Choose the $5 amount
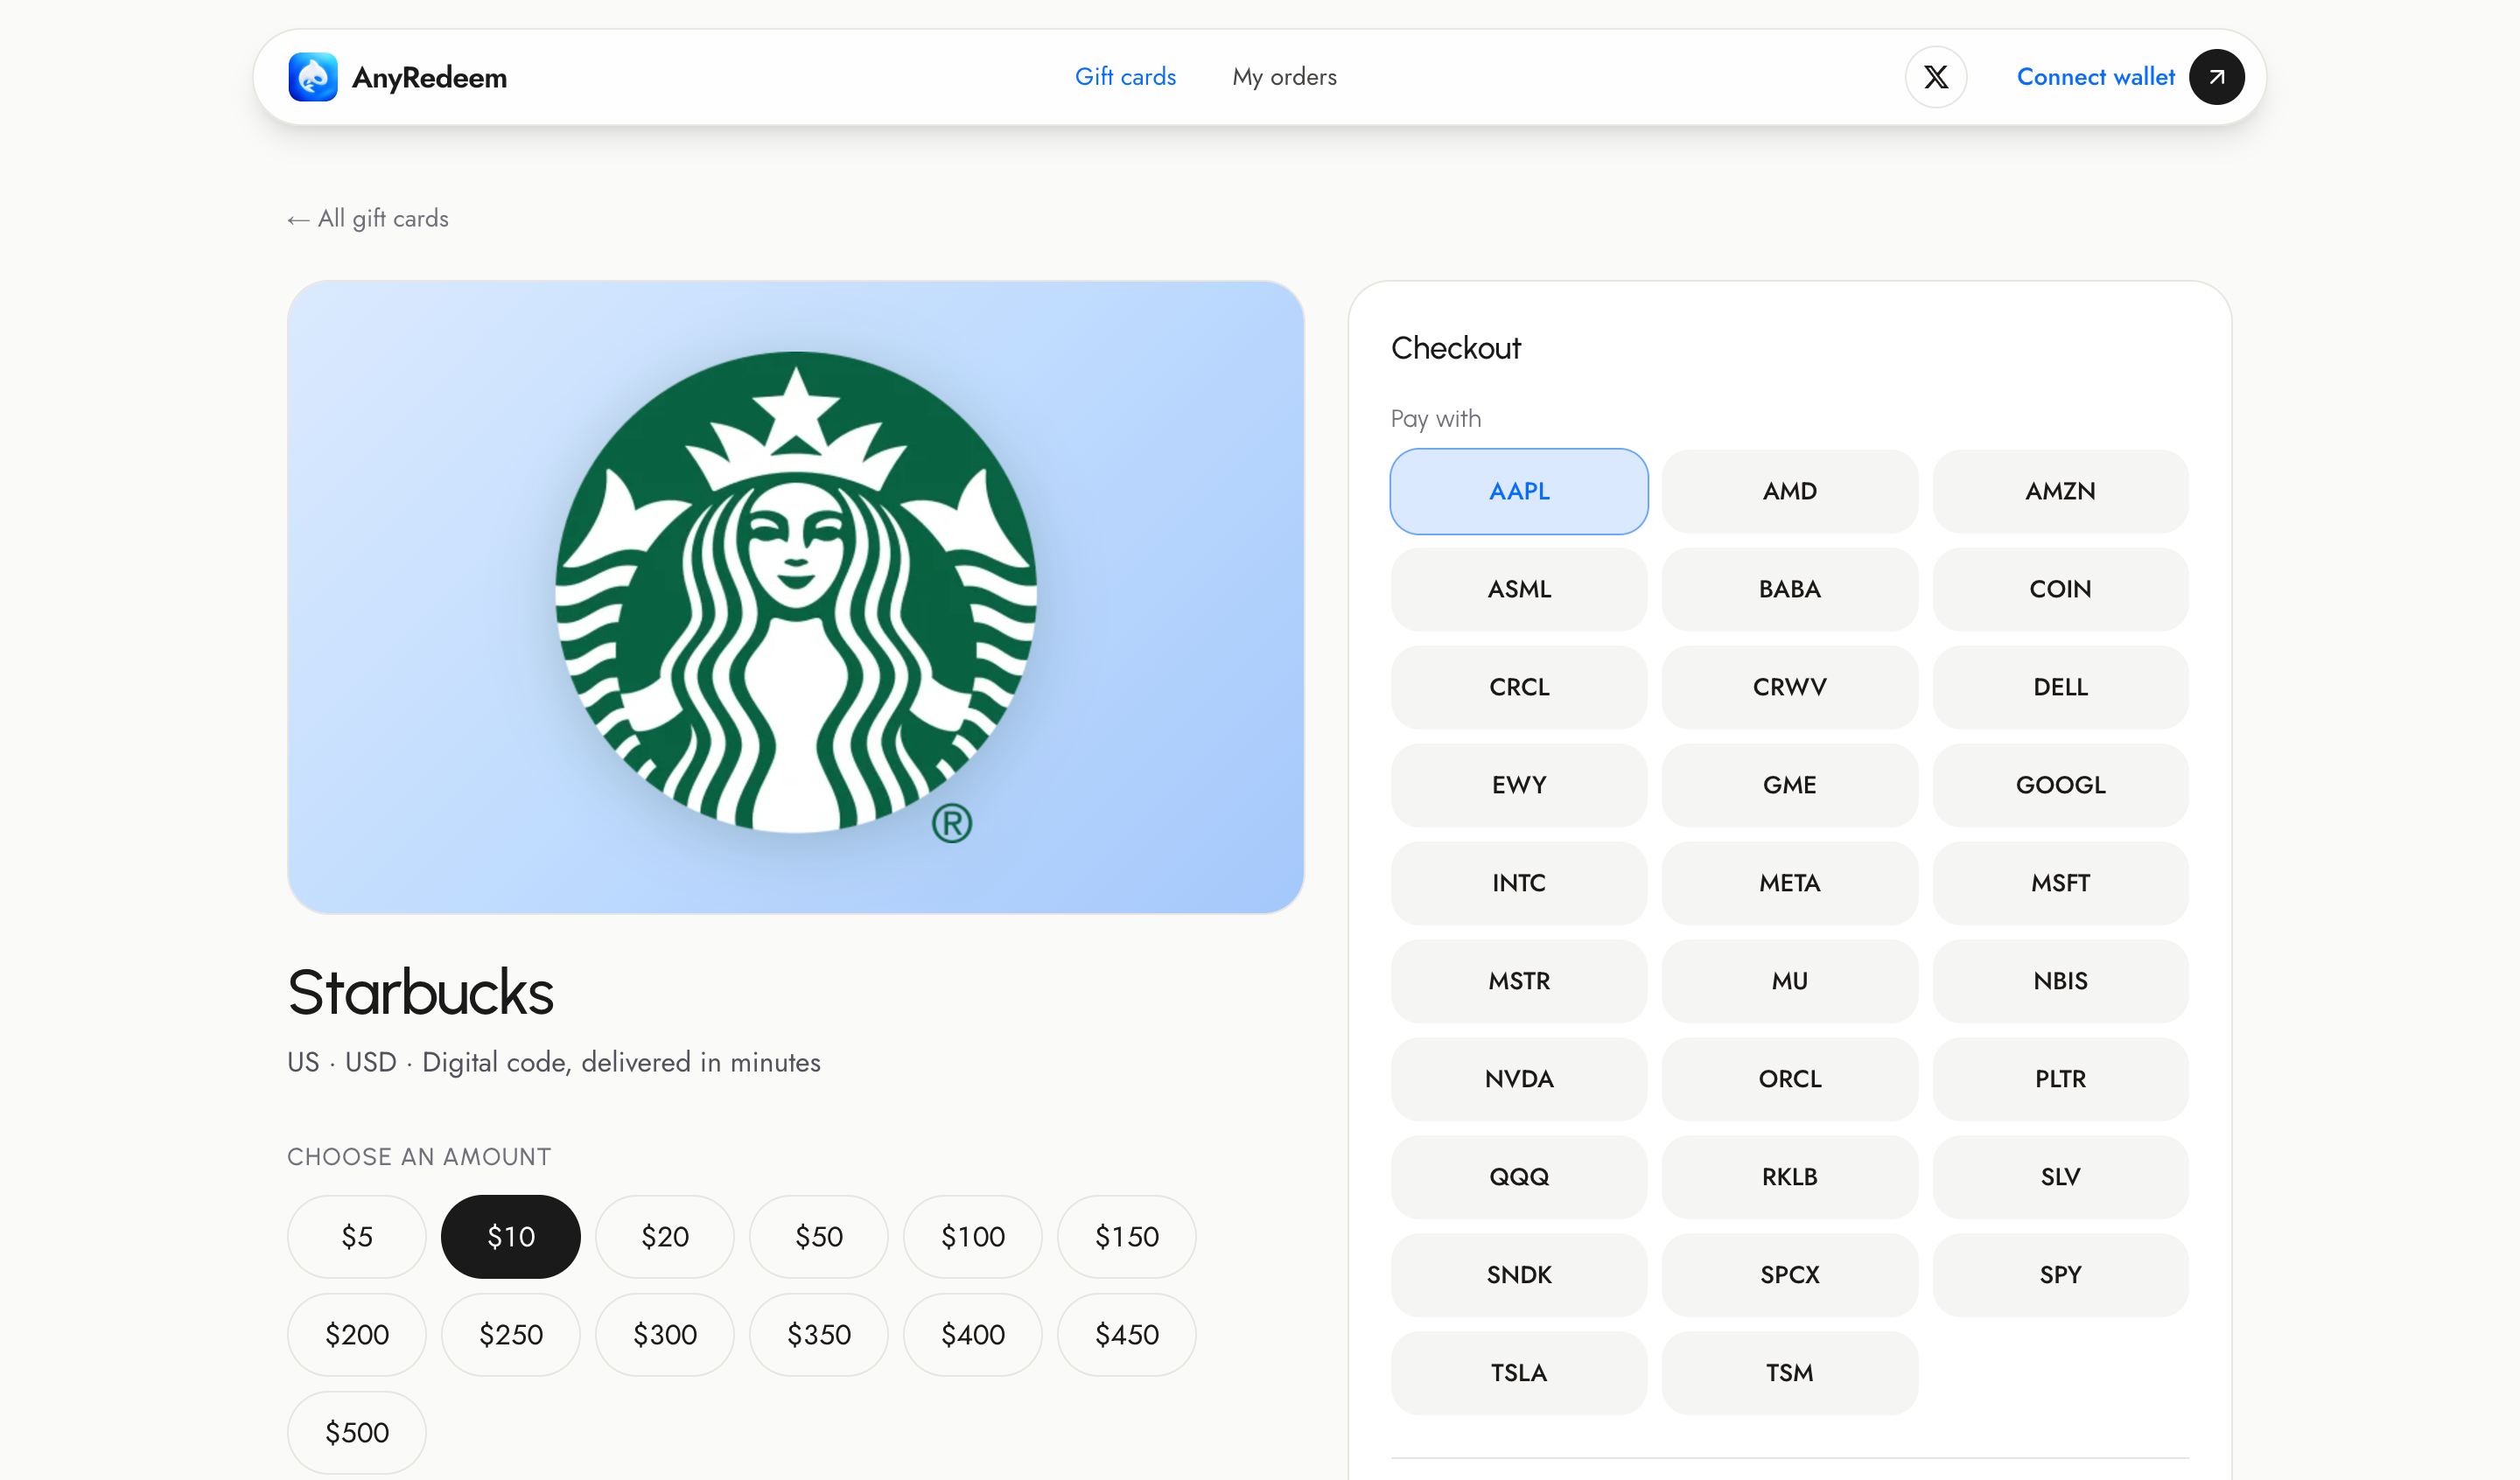Viewport: 2520px width, 1480px height. (357, 1237)
